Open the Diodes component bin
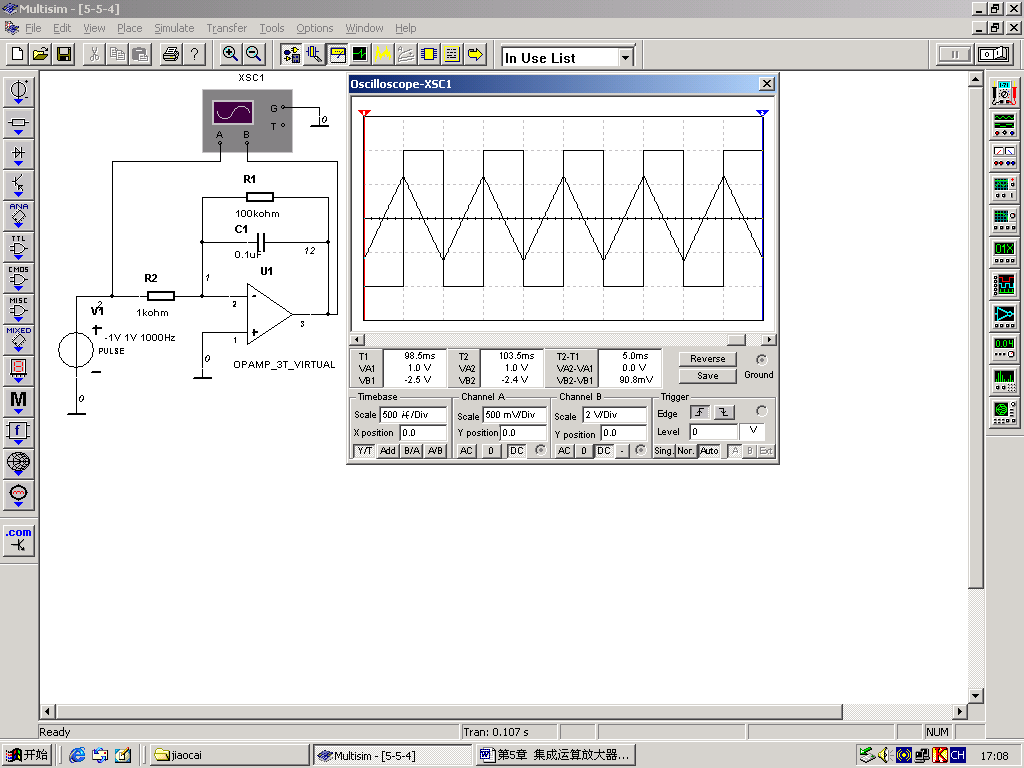The image size is (1024, 768). (x=18, y=154)
